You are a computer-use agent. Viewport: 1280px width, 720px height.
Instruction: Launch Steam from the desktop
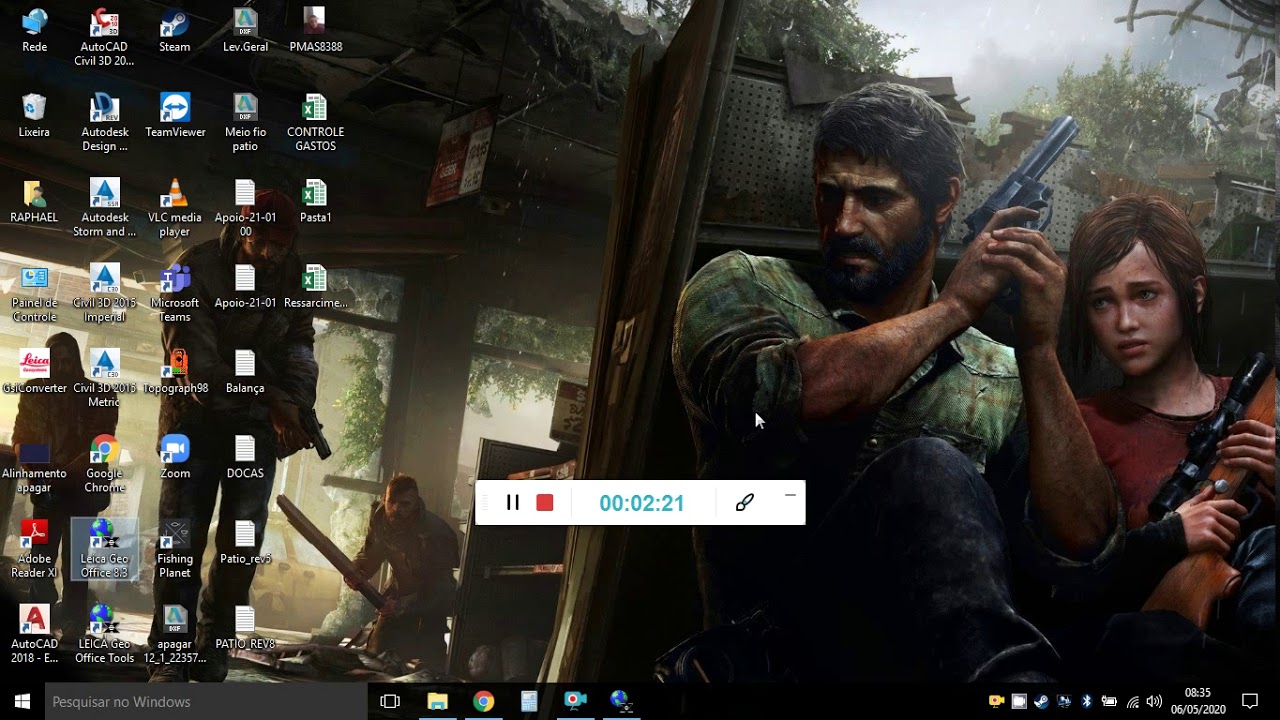(174, 31)
